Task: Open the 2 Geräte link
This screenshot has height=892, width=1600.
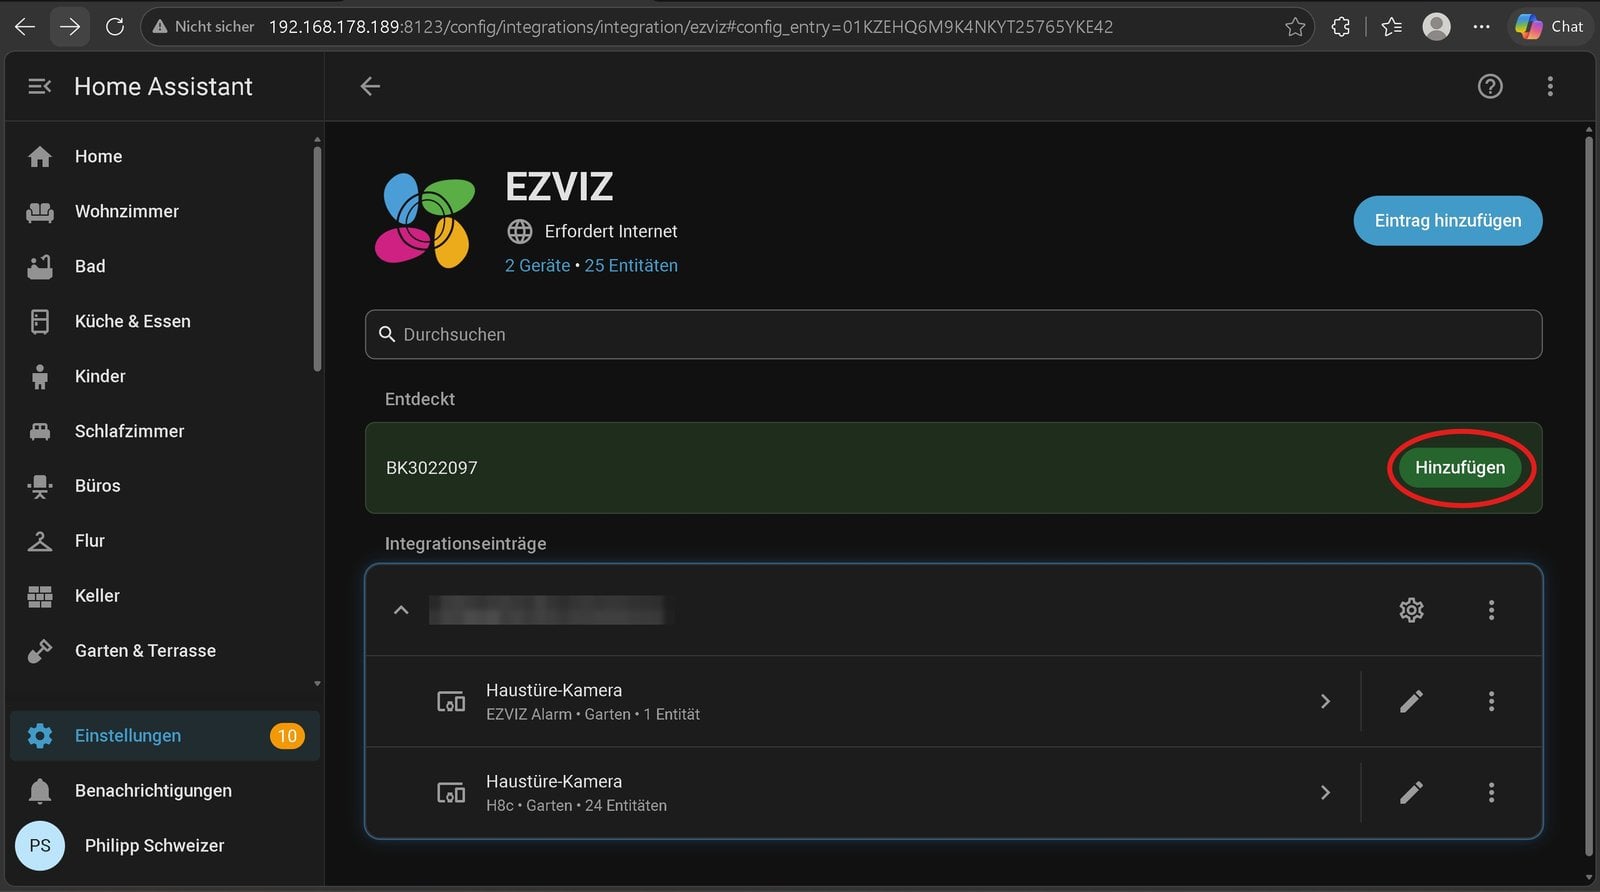Action: (537, 266)
